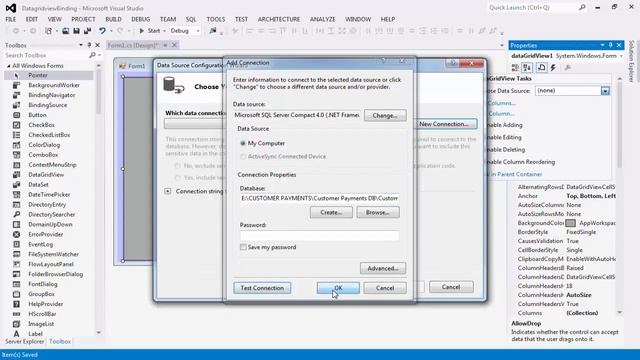This screenshot has width=640, height=360.
Task: Open the Start button dropdown arrow
Action: tap(164, 31)
